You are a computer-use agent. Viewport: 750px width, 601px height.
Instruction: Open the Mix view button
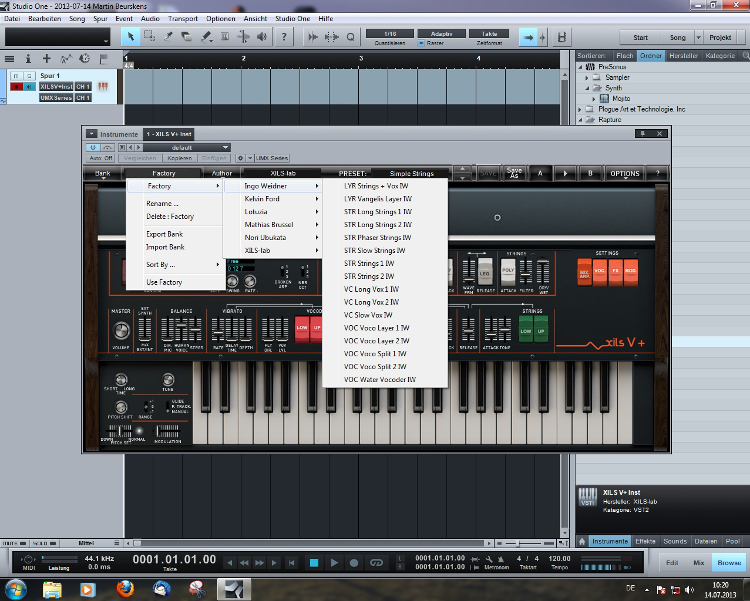tap(698, 563)
